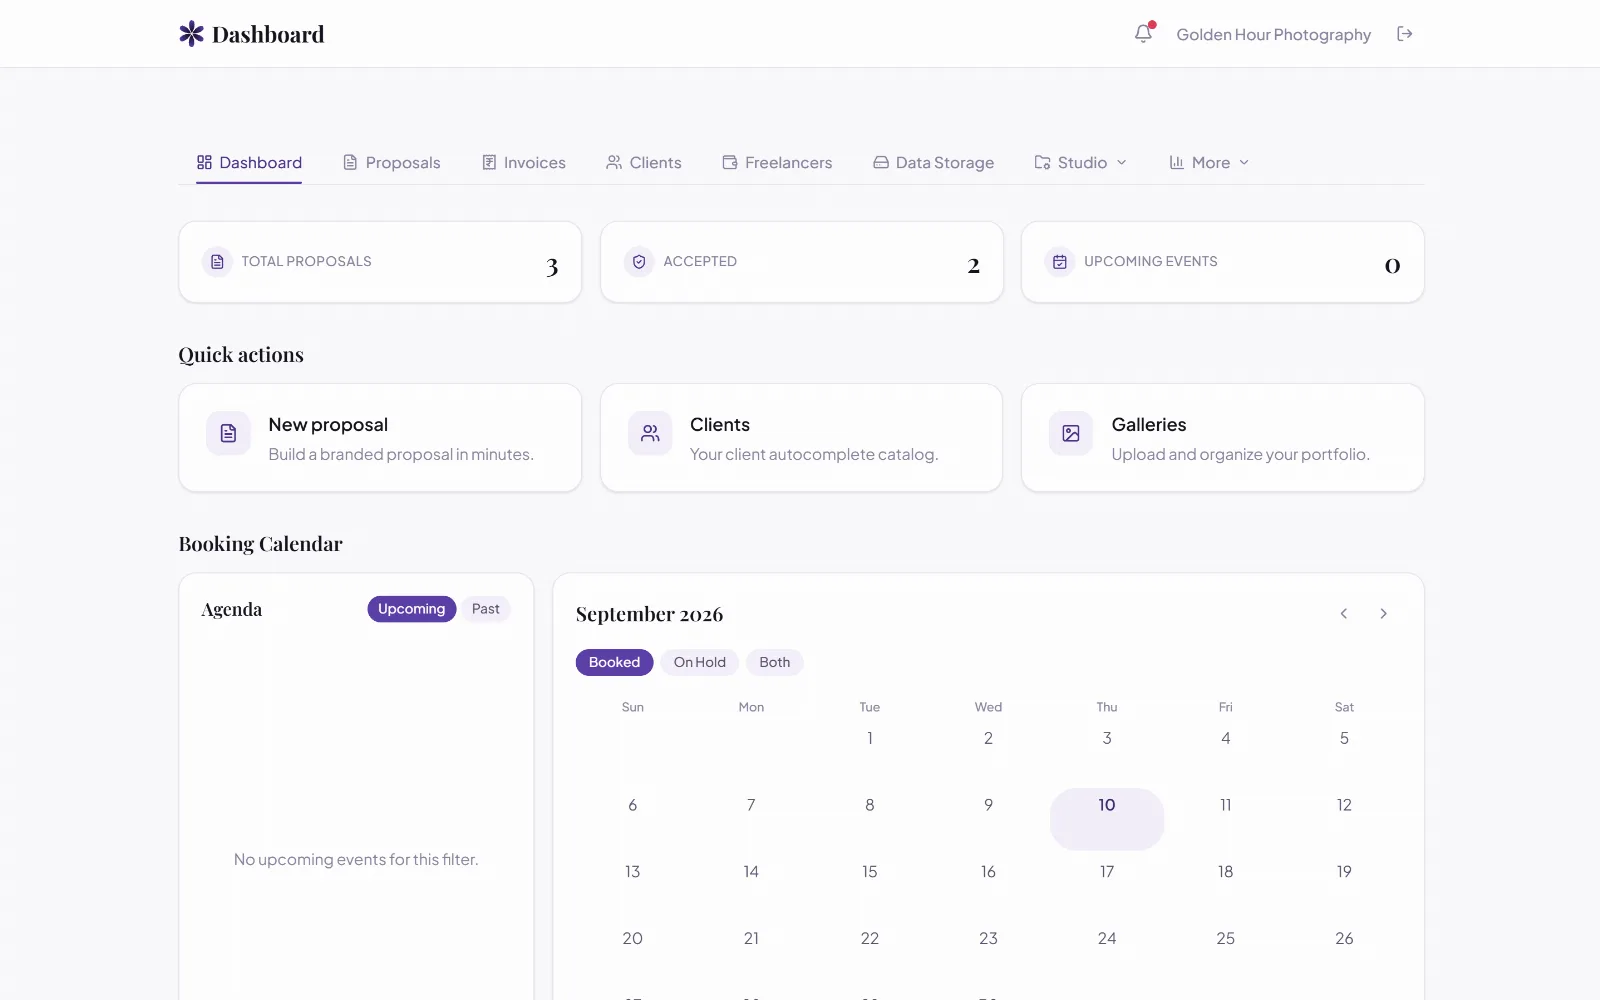The height and width of the screenshot is (1000, 1600).
Task: Open the Upcoming Events stat card
Action: (1223, 262)
